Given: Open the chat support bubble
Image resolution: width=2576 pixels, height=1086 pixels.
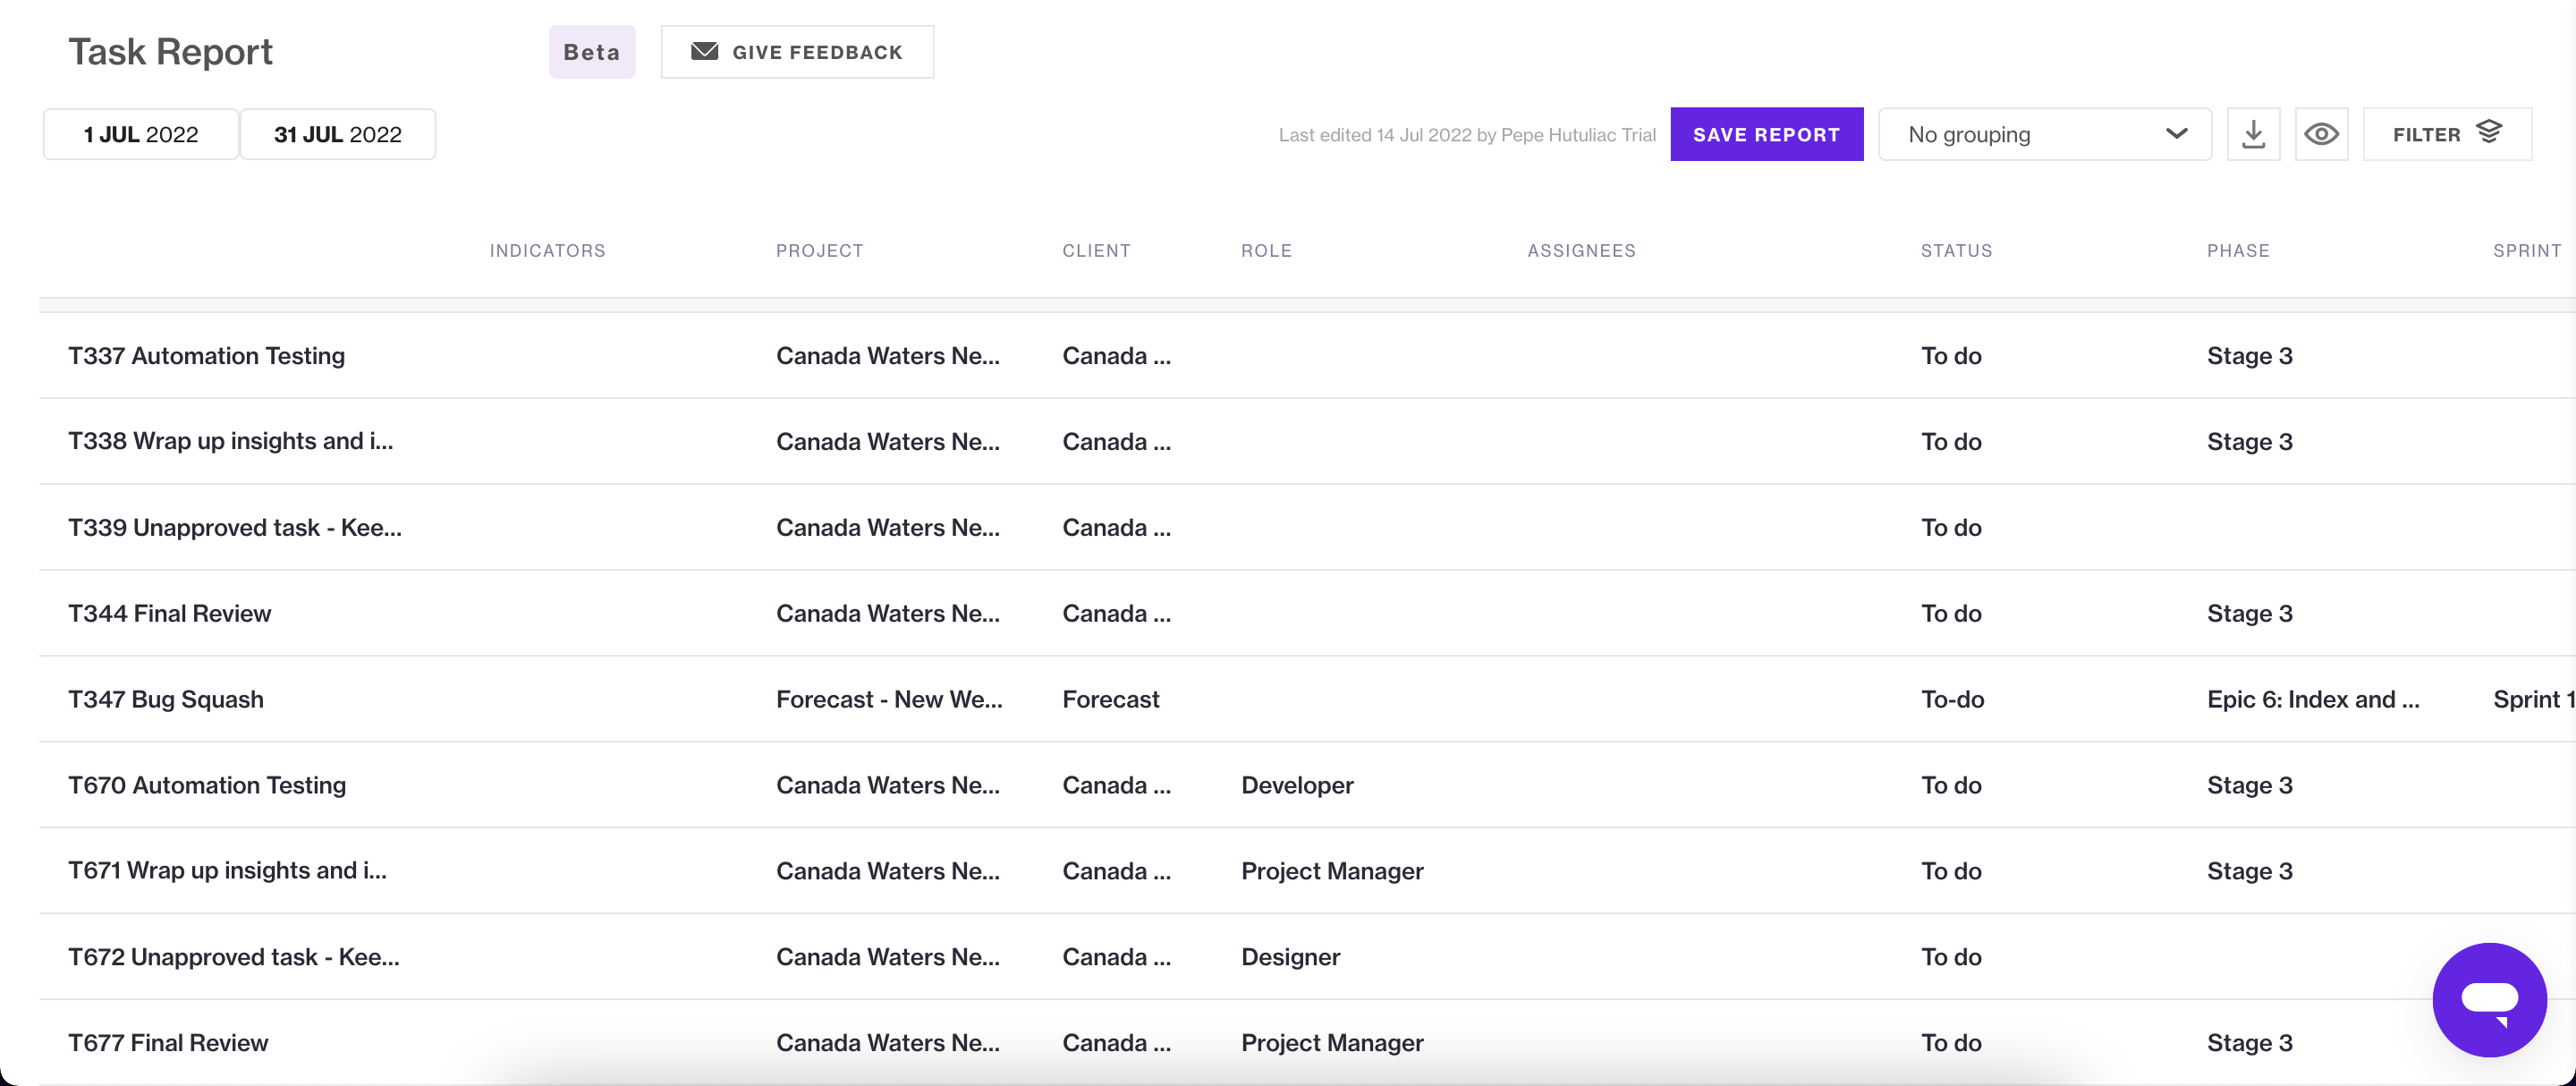Looking at the screenshot, I should (x=2488, y=998).
